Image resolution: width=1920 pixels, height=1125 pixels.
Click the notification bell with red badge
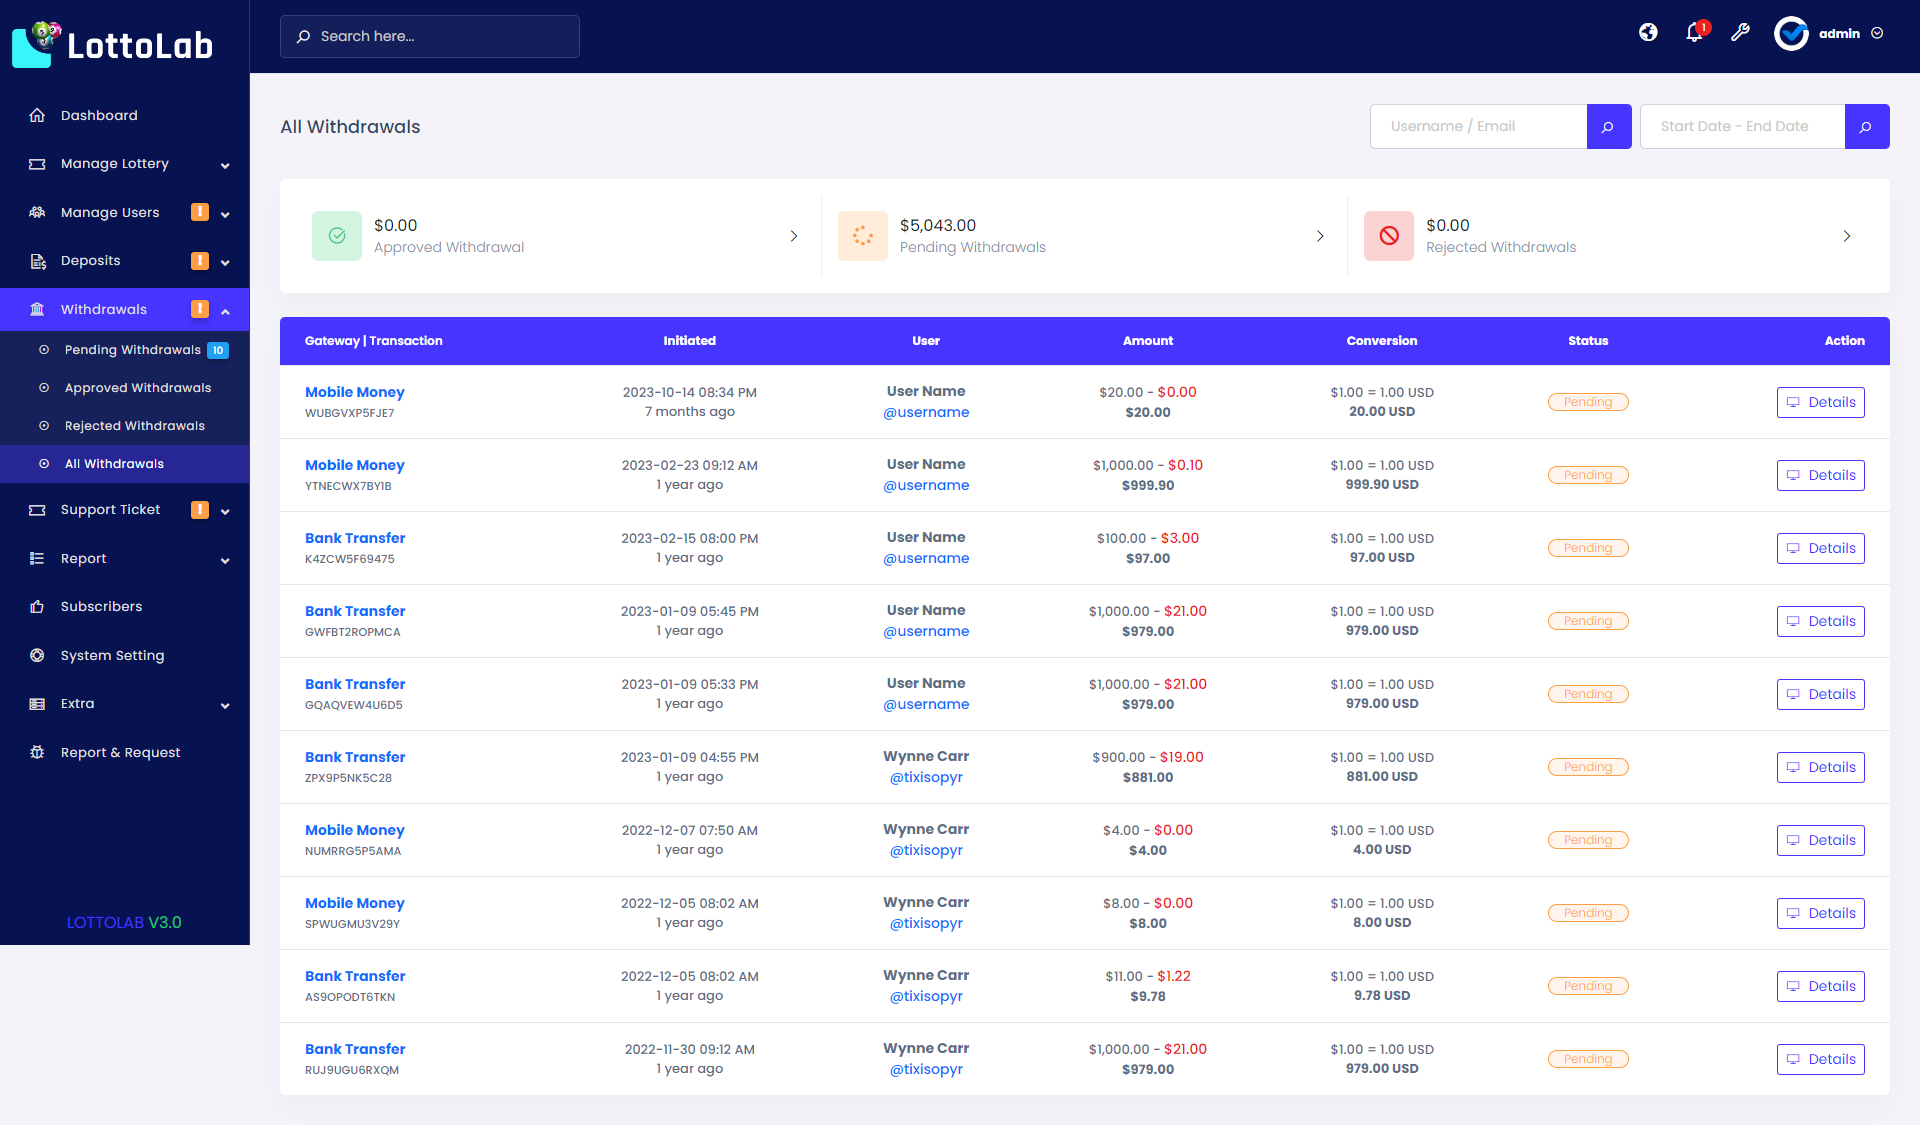pyautogui.click(x=1693, y=34)
